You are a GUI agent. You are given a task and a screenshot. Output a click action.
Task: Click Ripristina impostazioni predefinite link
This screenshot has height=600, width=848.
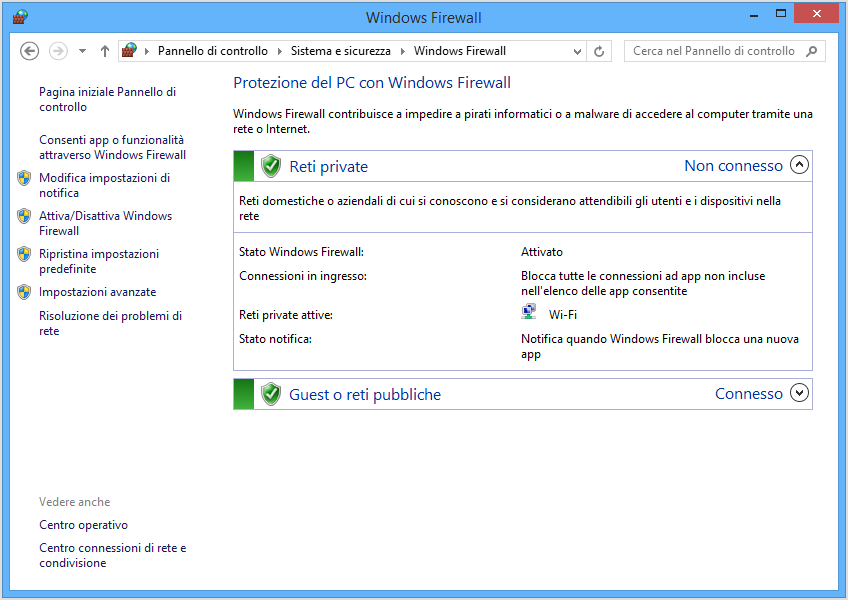pyautogui.click(x=99, y=261)
